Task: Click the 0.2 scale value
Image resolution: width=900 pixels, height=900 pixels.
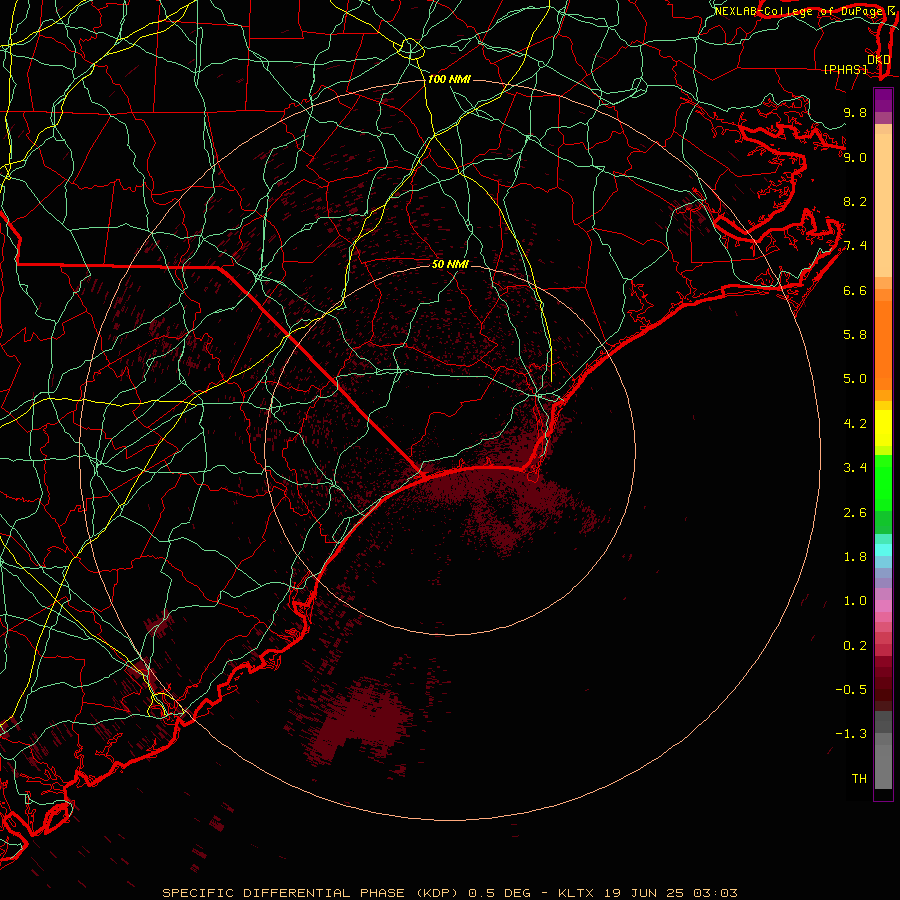Action: click(855, 646)
